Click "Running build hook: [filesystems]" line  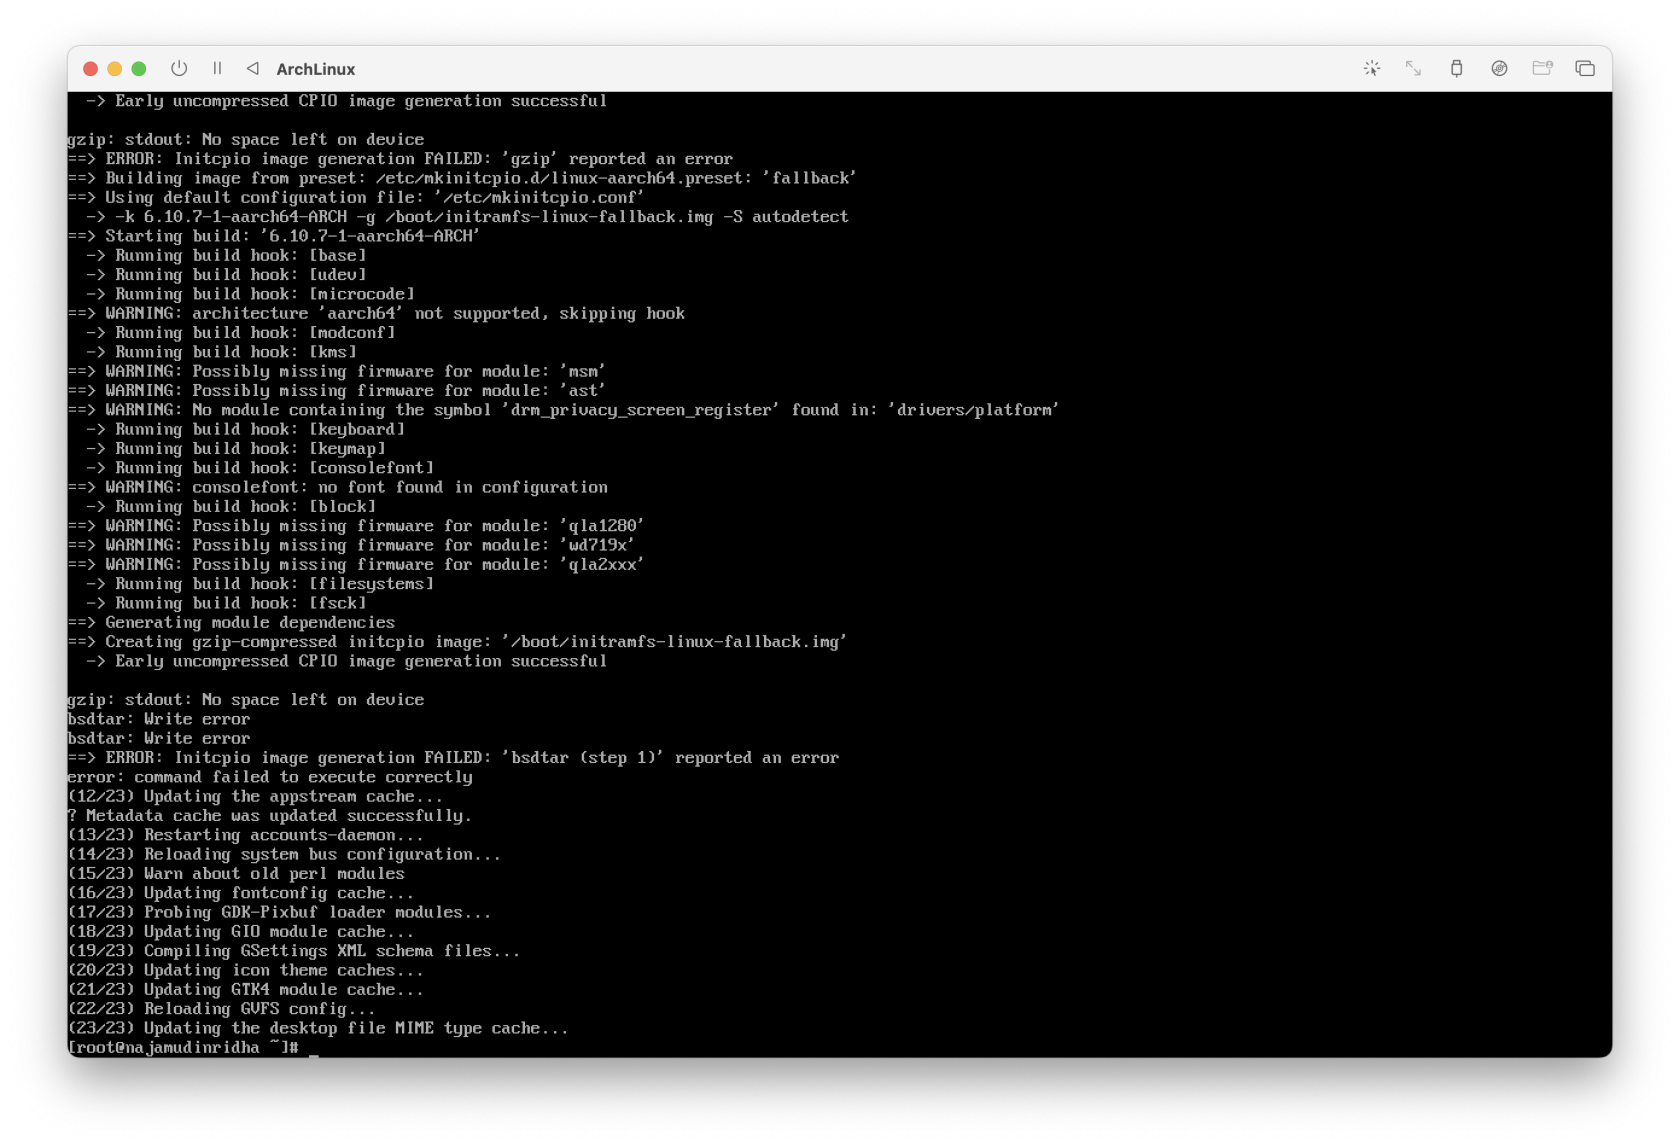(x=260, y=584)
